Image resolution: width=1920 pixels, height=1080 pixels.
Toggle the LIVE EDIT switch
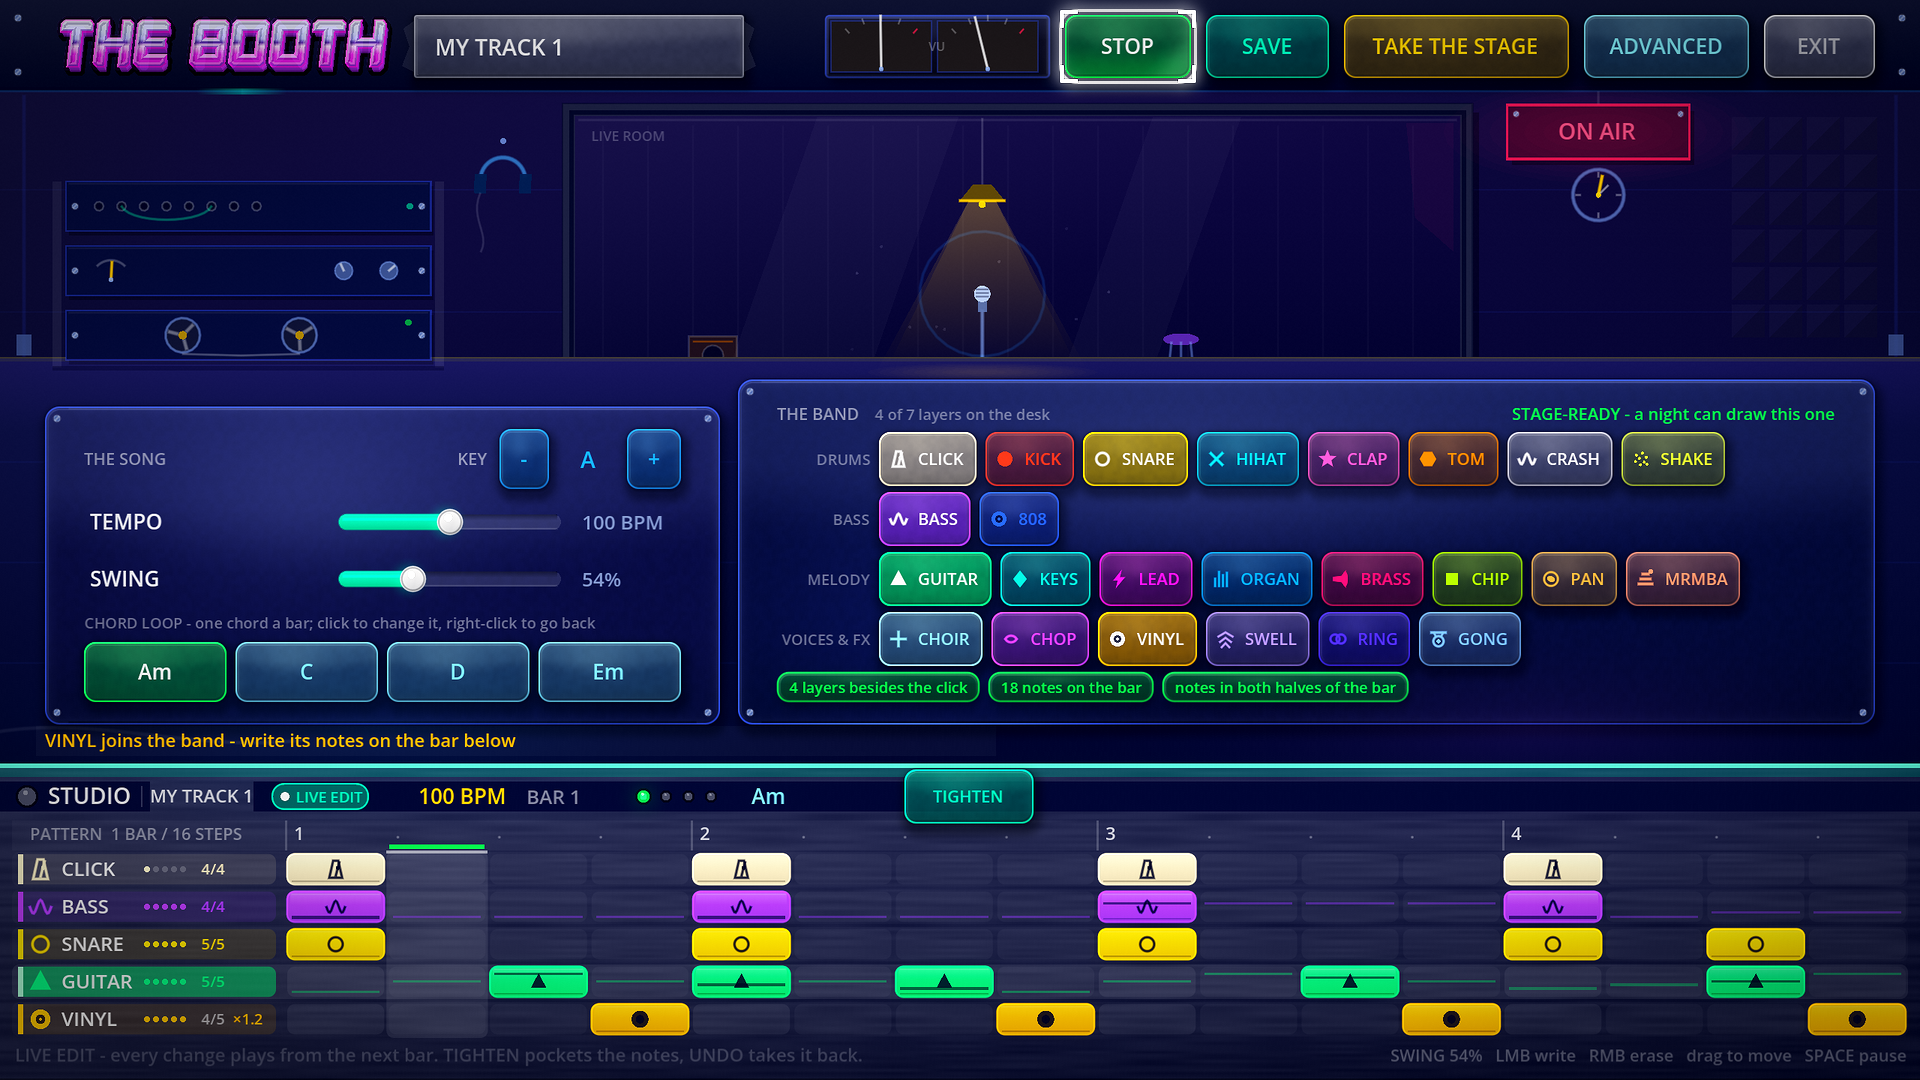coord(320,797)
